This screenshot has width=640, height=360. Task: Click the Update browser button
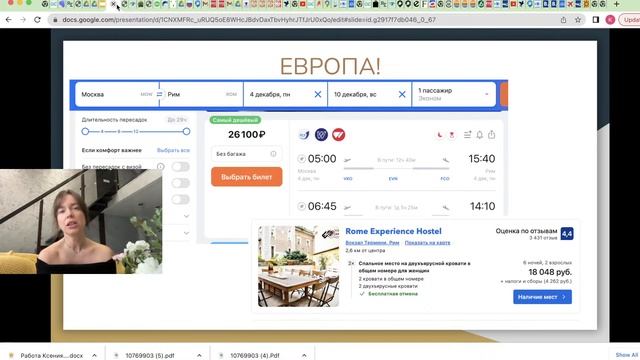click(x=630, y=20)
